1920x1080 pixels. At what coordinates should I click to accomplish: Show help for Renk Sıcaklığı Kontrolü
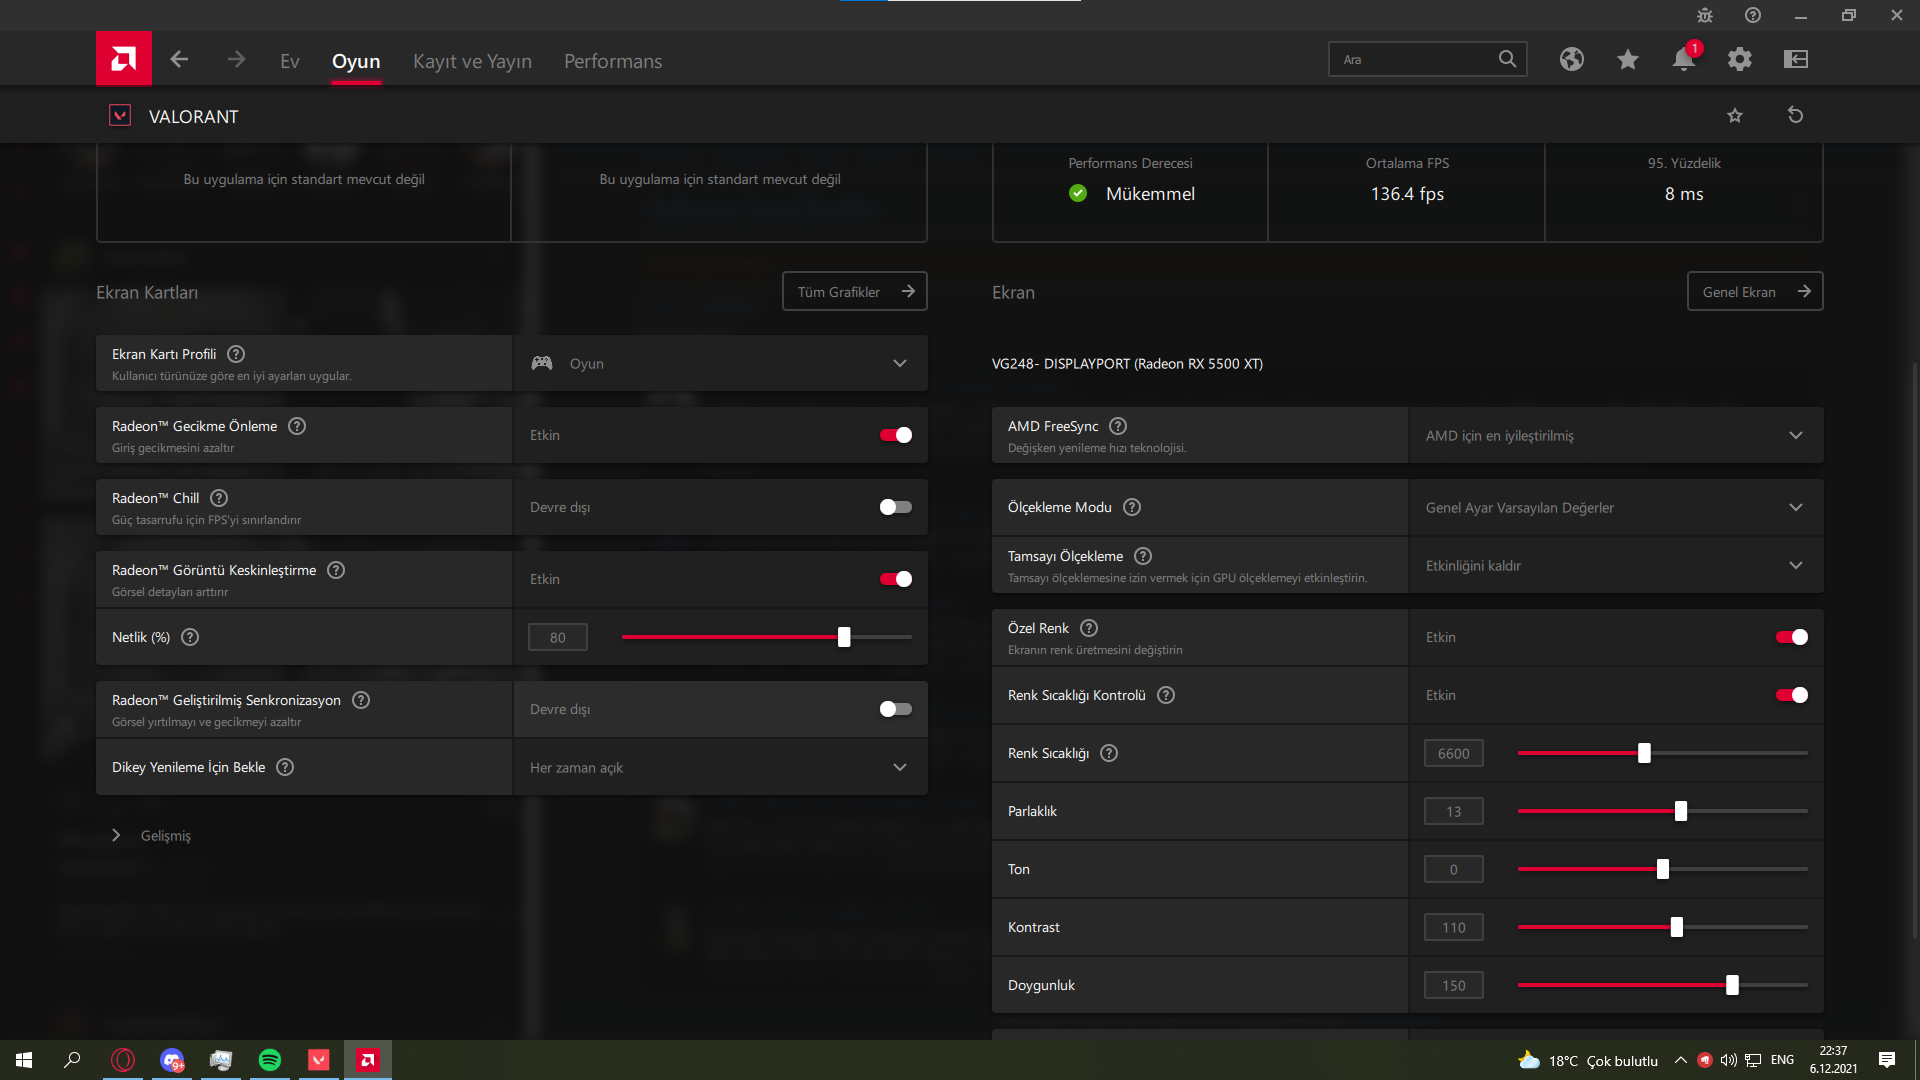(1166, 695)
